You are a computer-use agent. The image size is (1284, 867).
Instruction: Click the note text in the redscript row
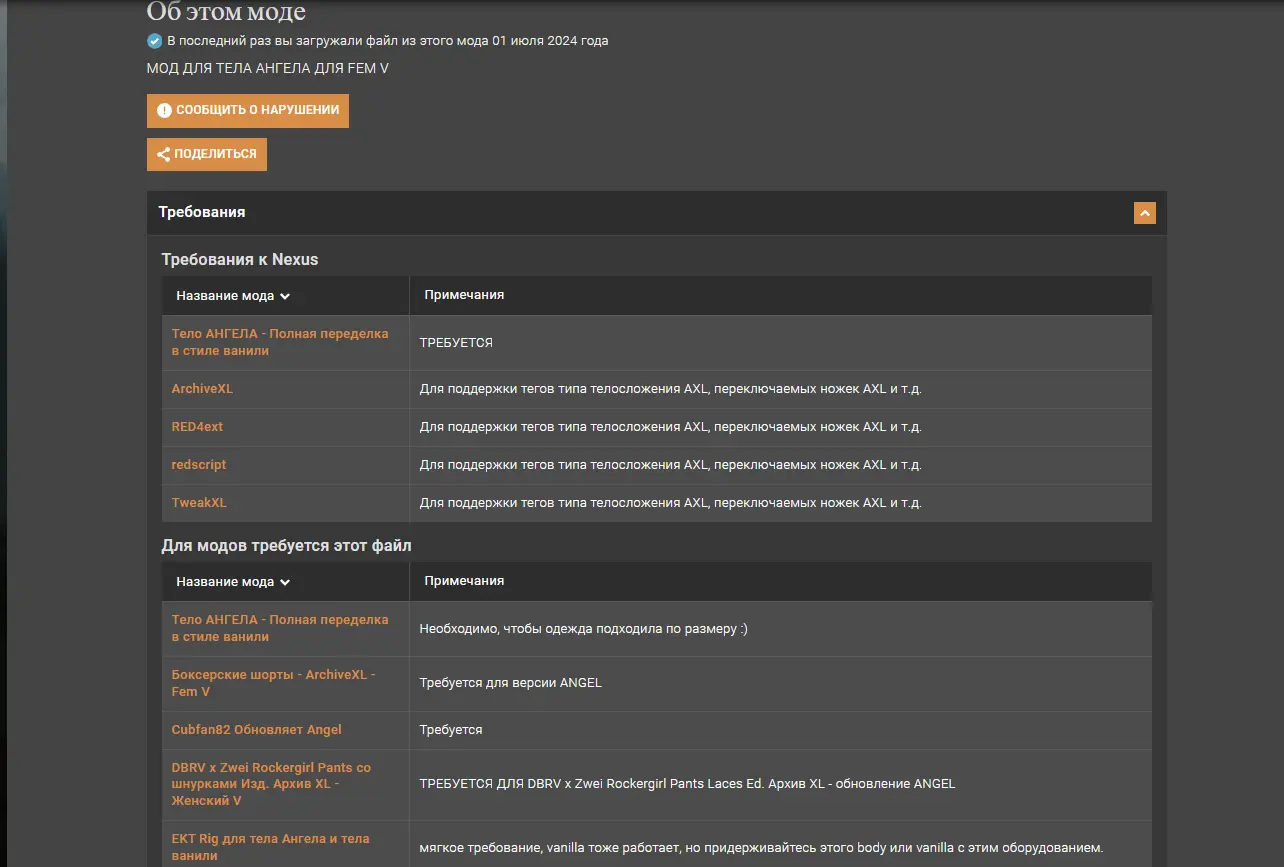[670, 465]
